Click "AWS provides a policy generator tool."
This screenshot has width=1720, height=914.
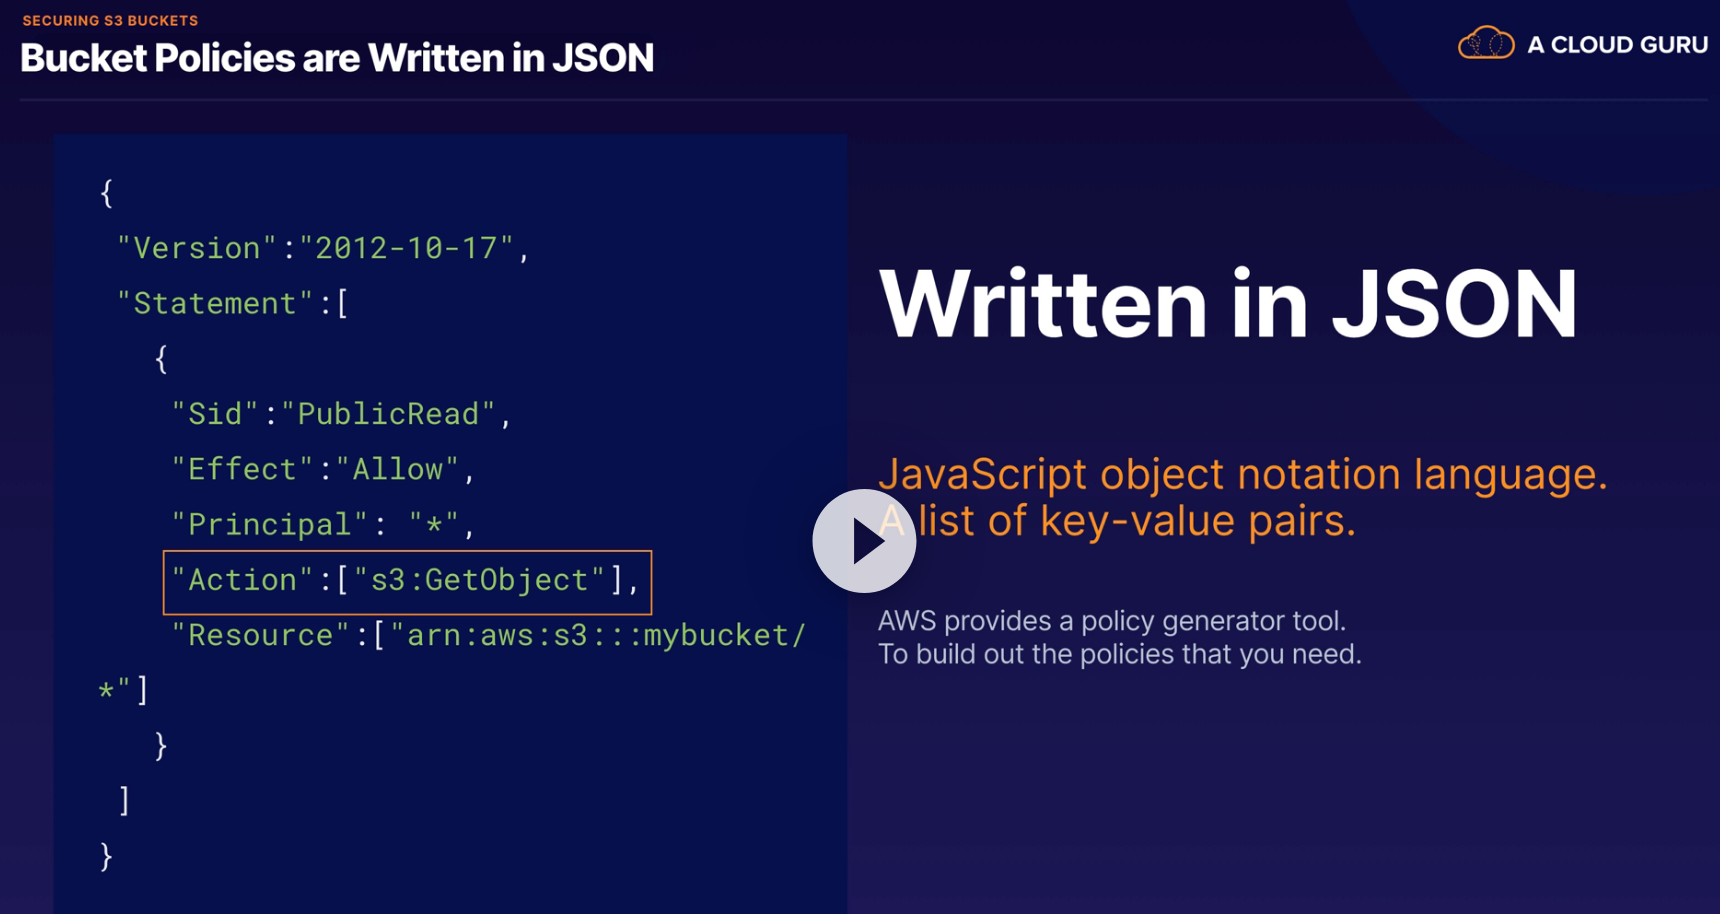coord(1112,621)
